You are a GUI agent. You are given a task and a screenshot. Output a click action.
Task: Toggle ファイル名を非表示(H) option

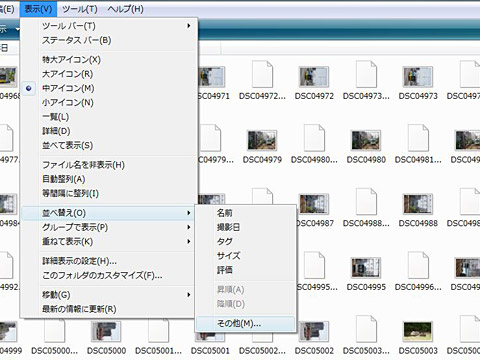click(109, 165)
